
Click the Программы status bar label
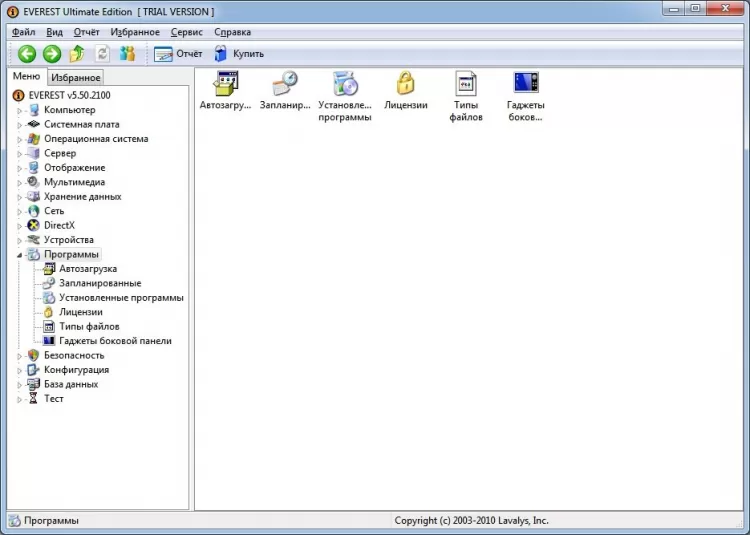[x=51, y=521]
